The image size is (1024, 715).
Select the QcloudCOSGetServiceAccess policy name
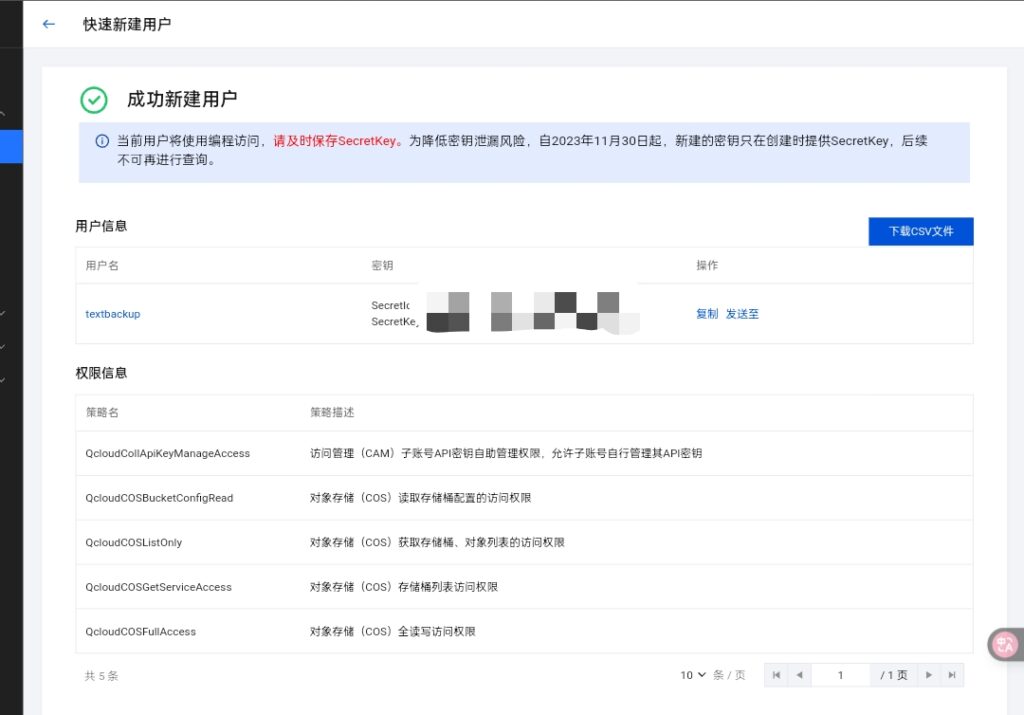coord(158,587)
